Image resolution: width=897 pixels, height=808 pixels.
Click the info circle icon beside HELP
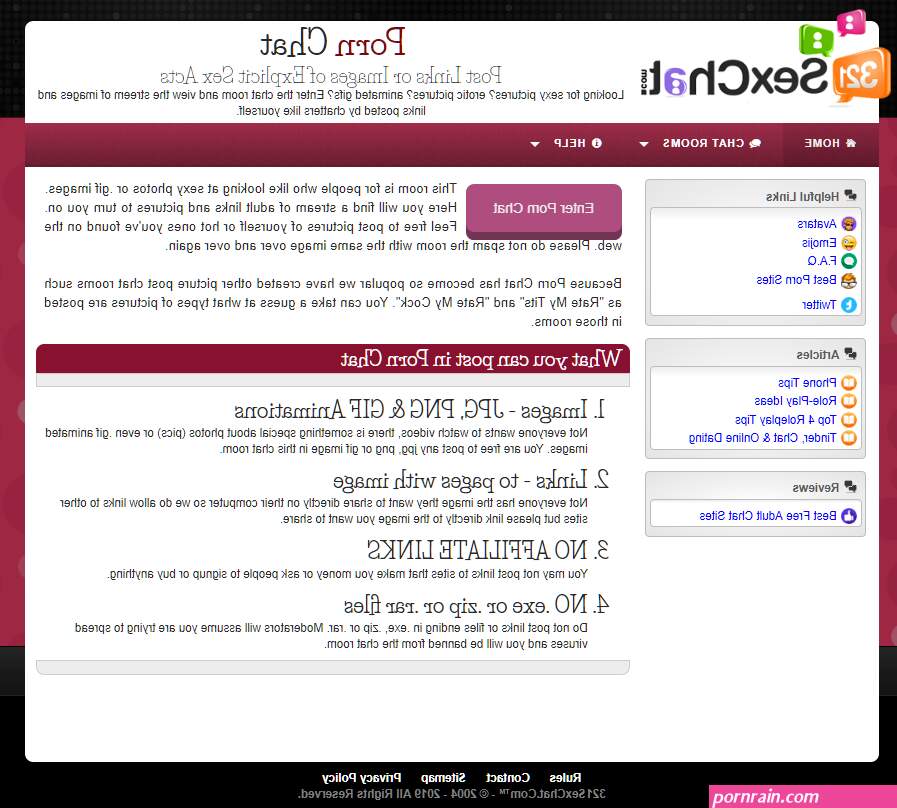point(597,143)
